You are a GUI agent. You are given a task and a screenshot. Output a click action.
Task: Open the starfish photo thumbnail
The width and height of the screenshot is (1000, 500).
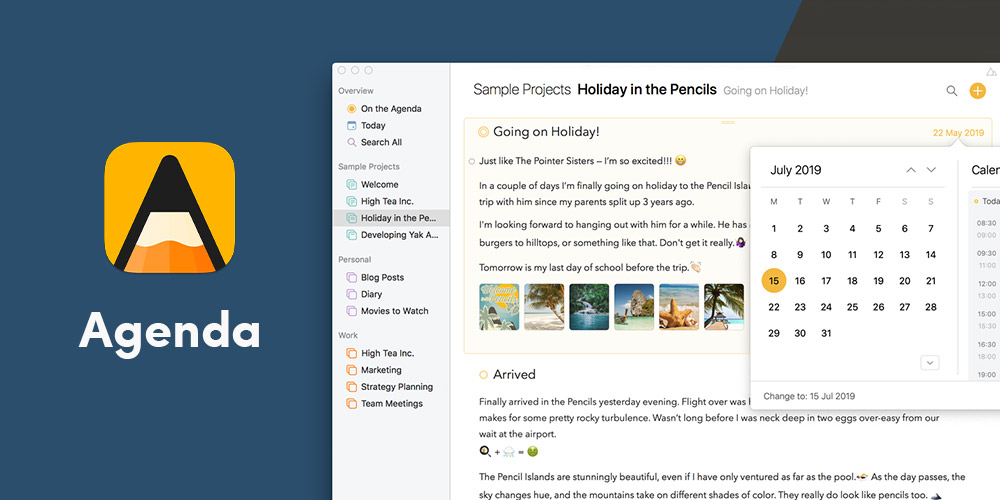[679, 307]
